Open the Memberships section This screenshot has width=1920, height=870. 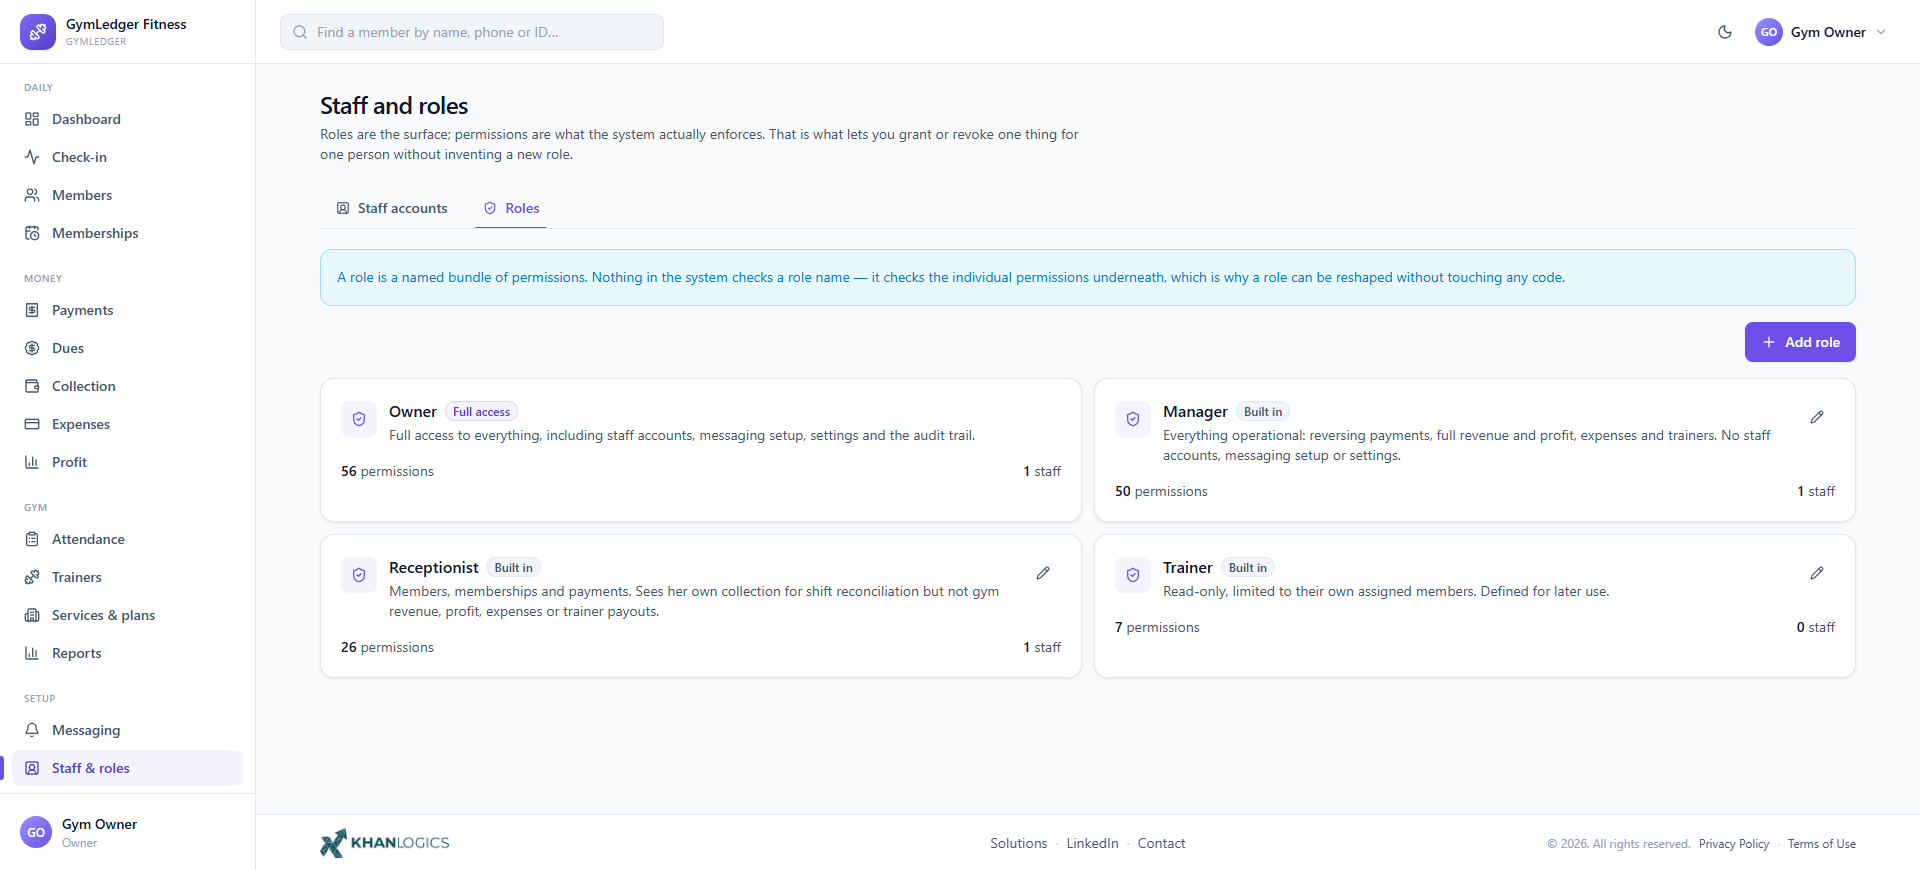127,233
